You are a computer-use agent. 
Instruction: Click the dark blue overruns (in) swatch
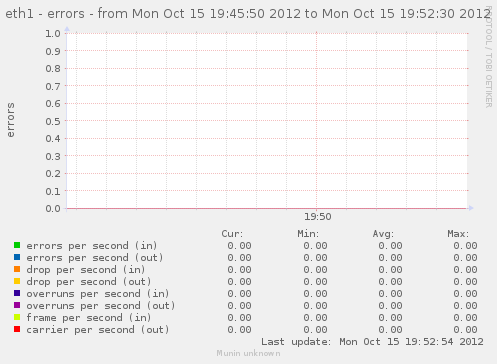(17, 293)
